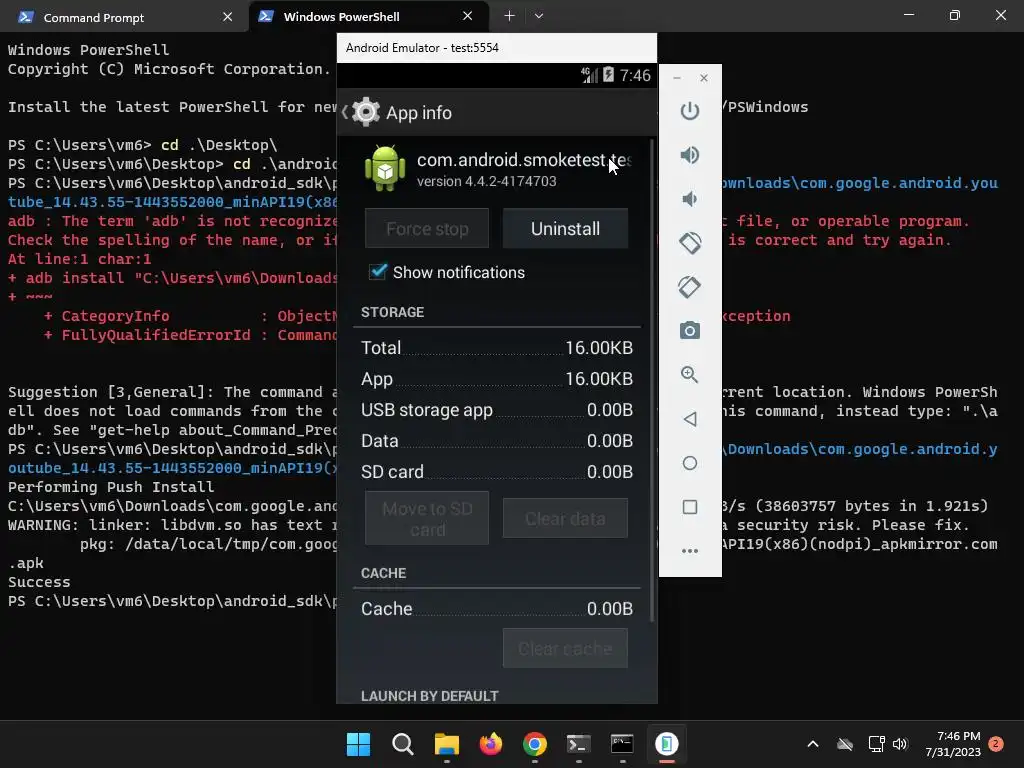Click the emulator zoom magnifier icon
This screenshot has height=768, width=1024.
pos(690,374)
